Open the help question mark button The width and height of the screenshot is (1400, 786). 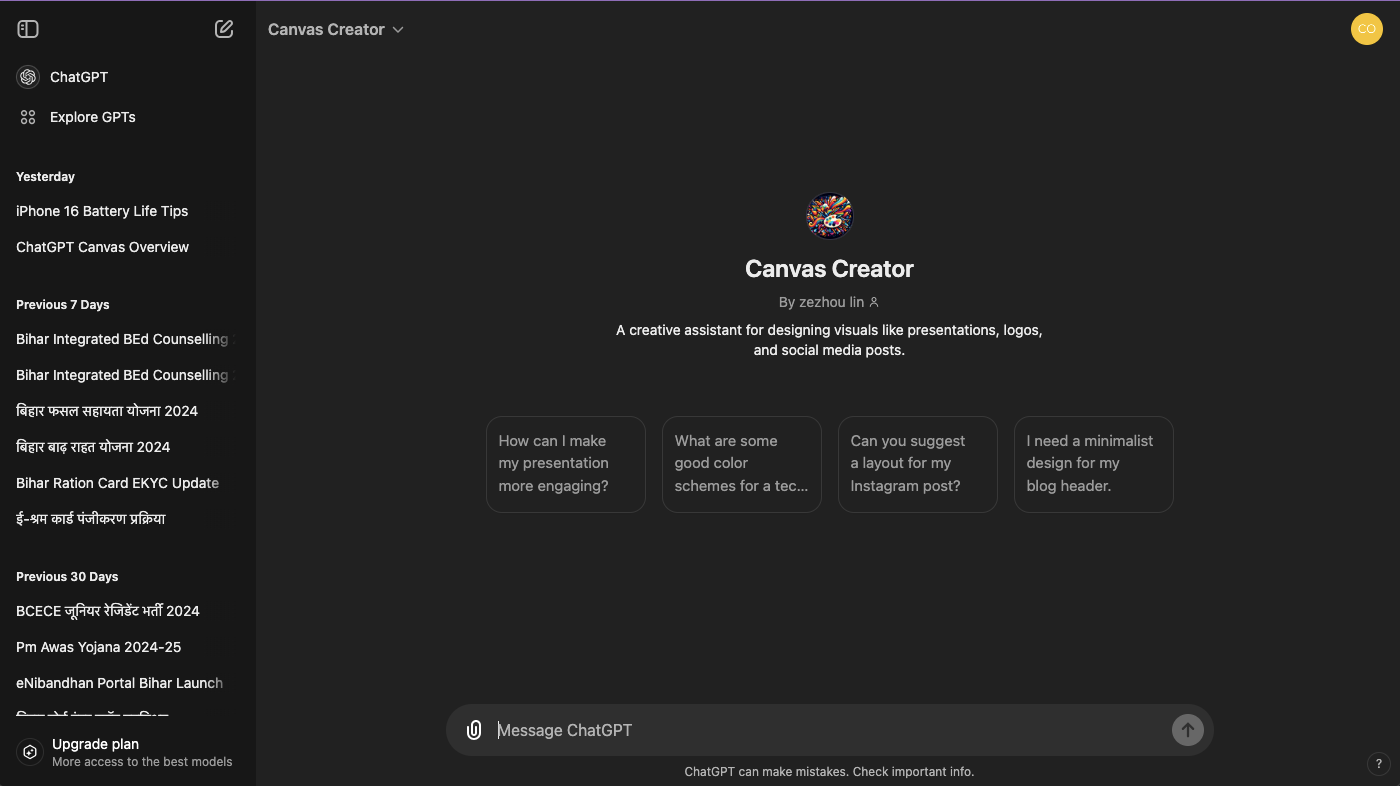(x=1377, y=764)
